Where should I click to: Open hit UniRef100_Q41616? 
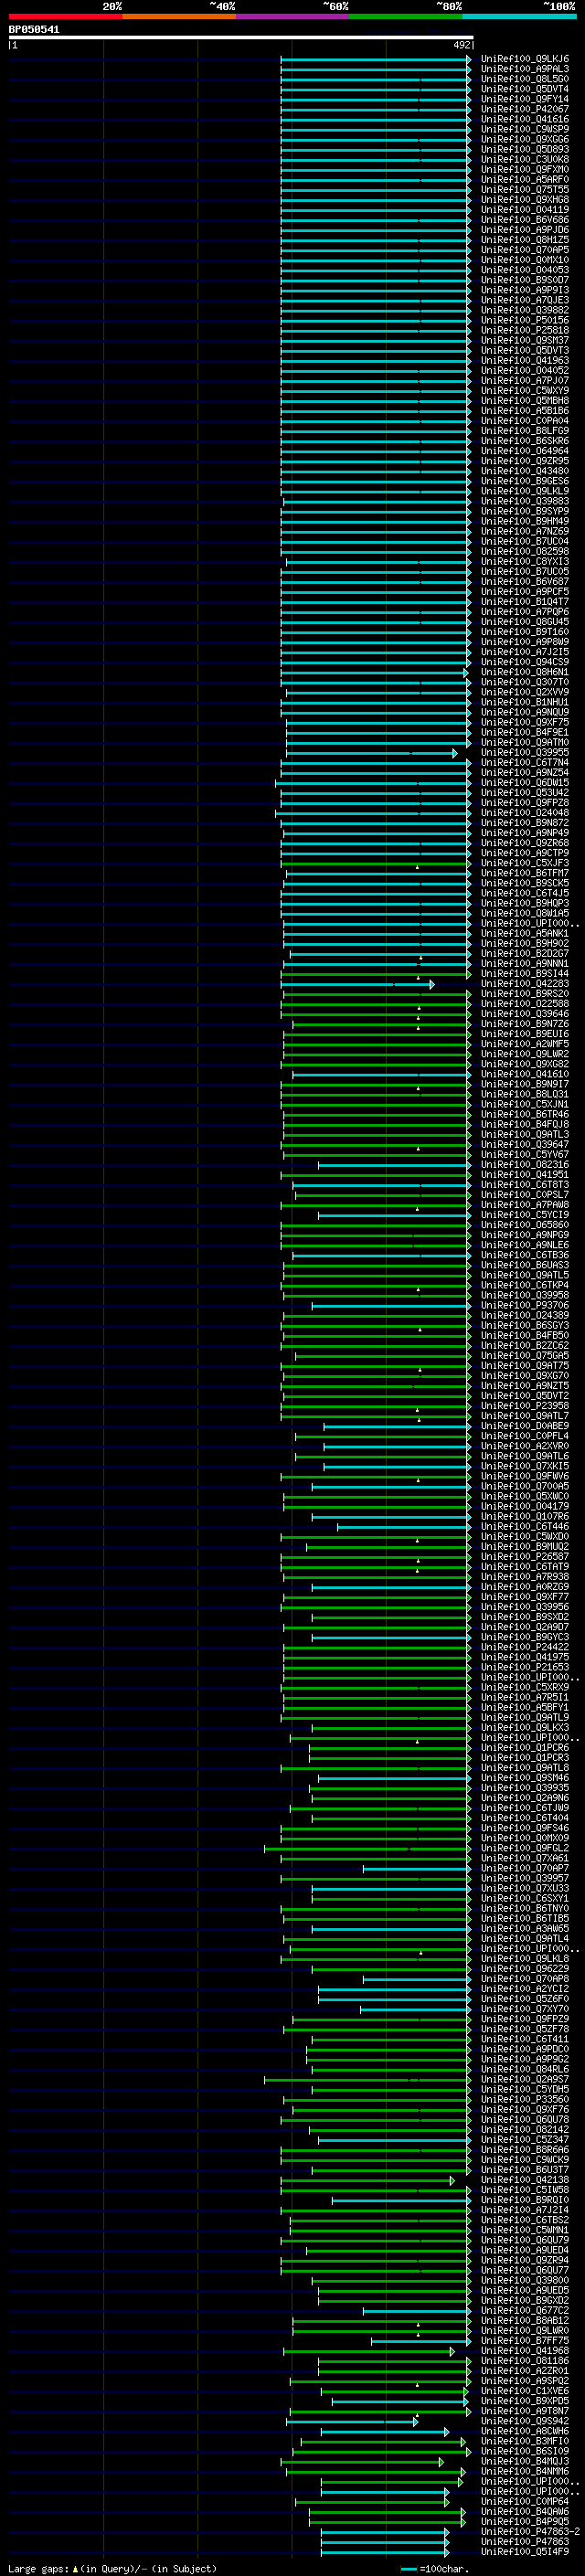click(x=525, y=119)
